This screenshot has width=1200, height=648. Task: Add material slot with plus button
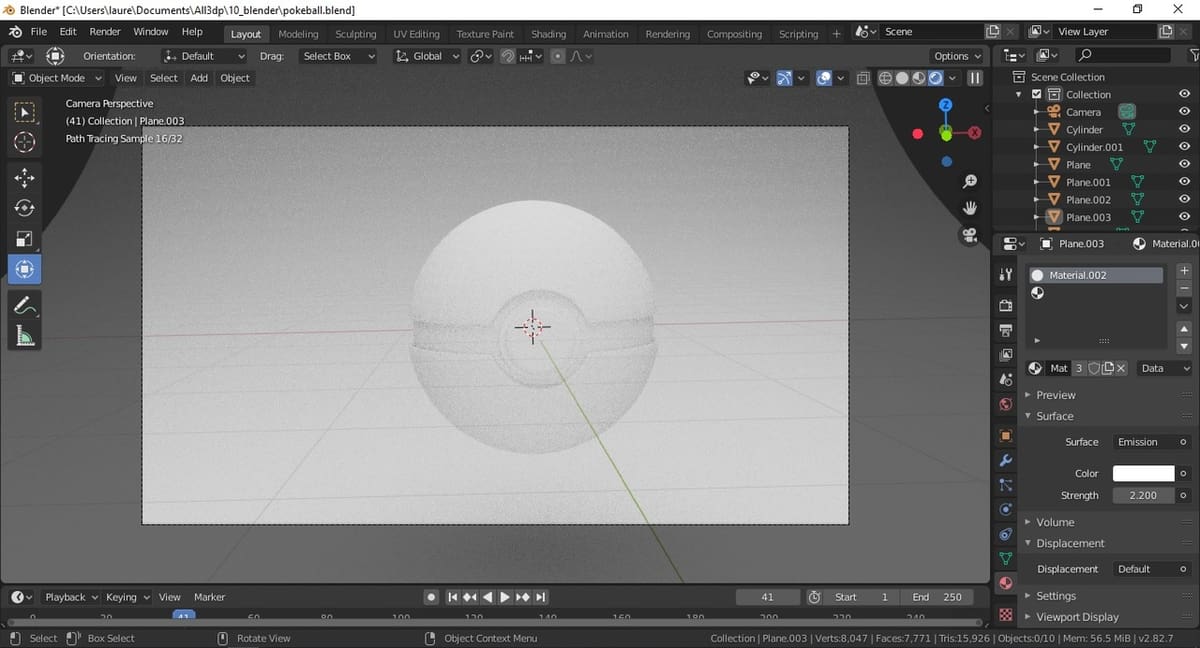(1184, 270)
